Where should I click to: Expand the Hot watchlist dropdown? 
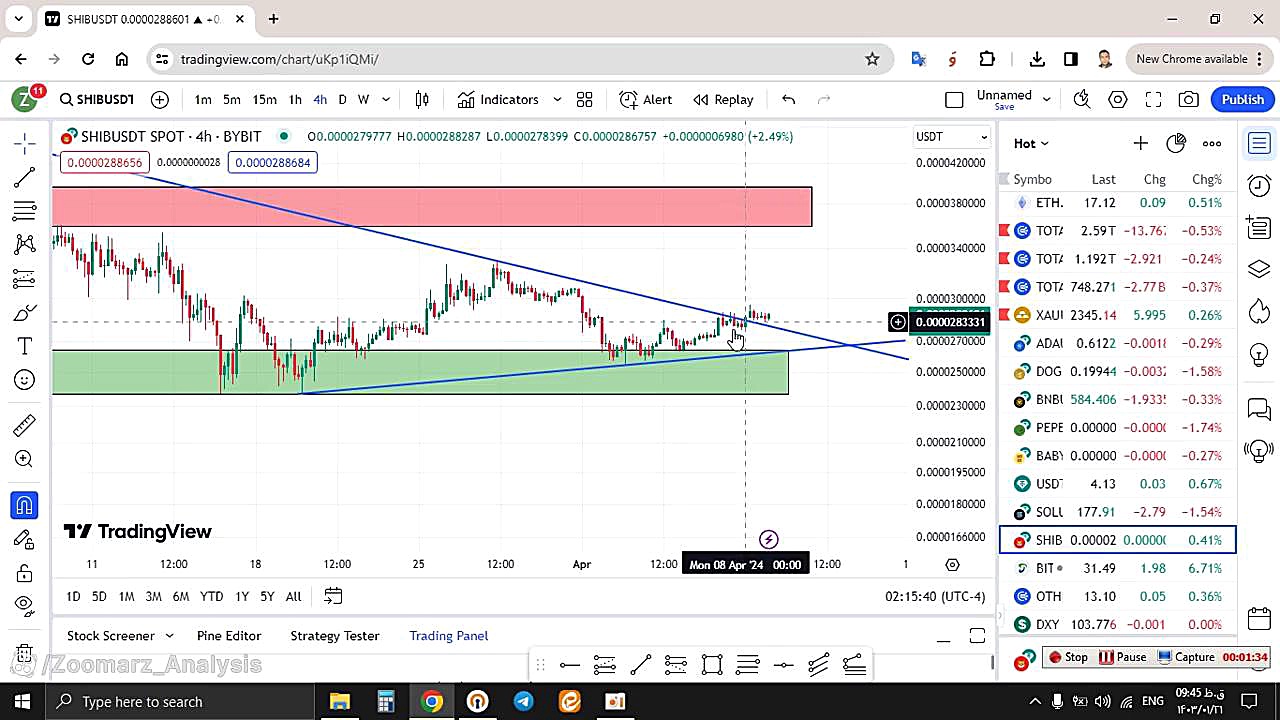1031,144
